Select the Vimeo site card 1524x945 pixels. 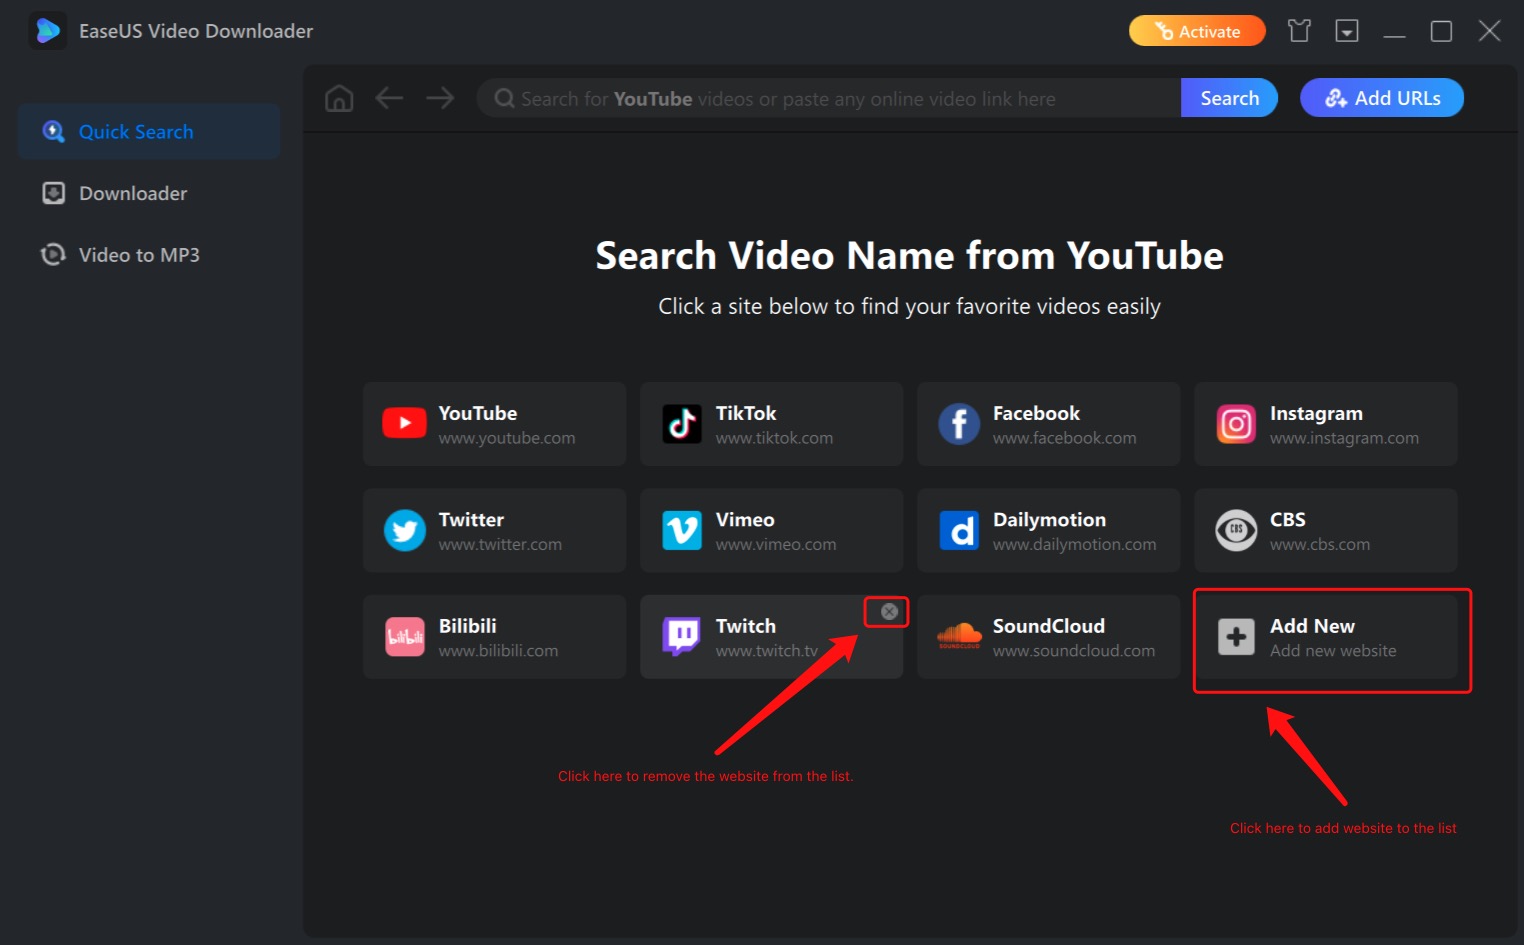[771, 530]
